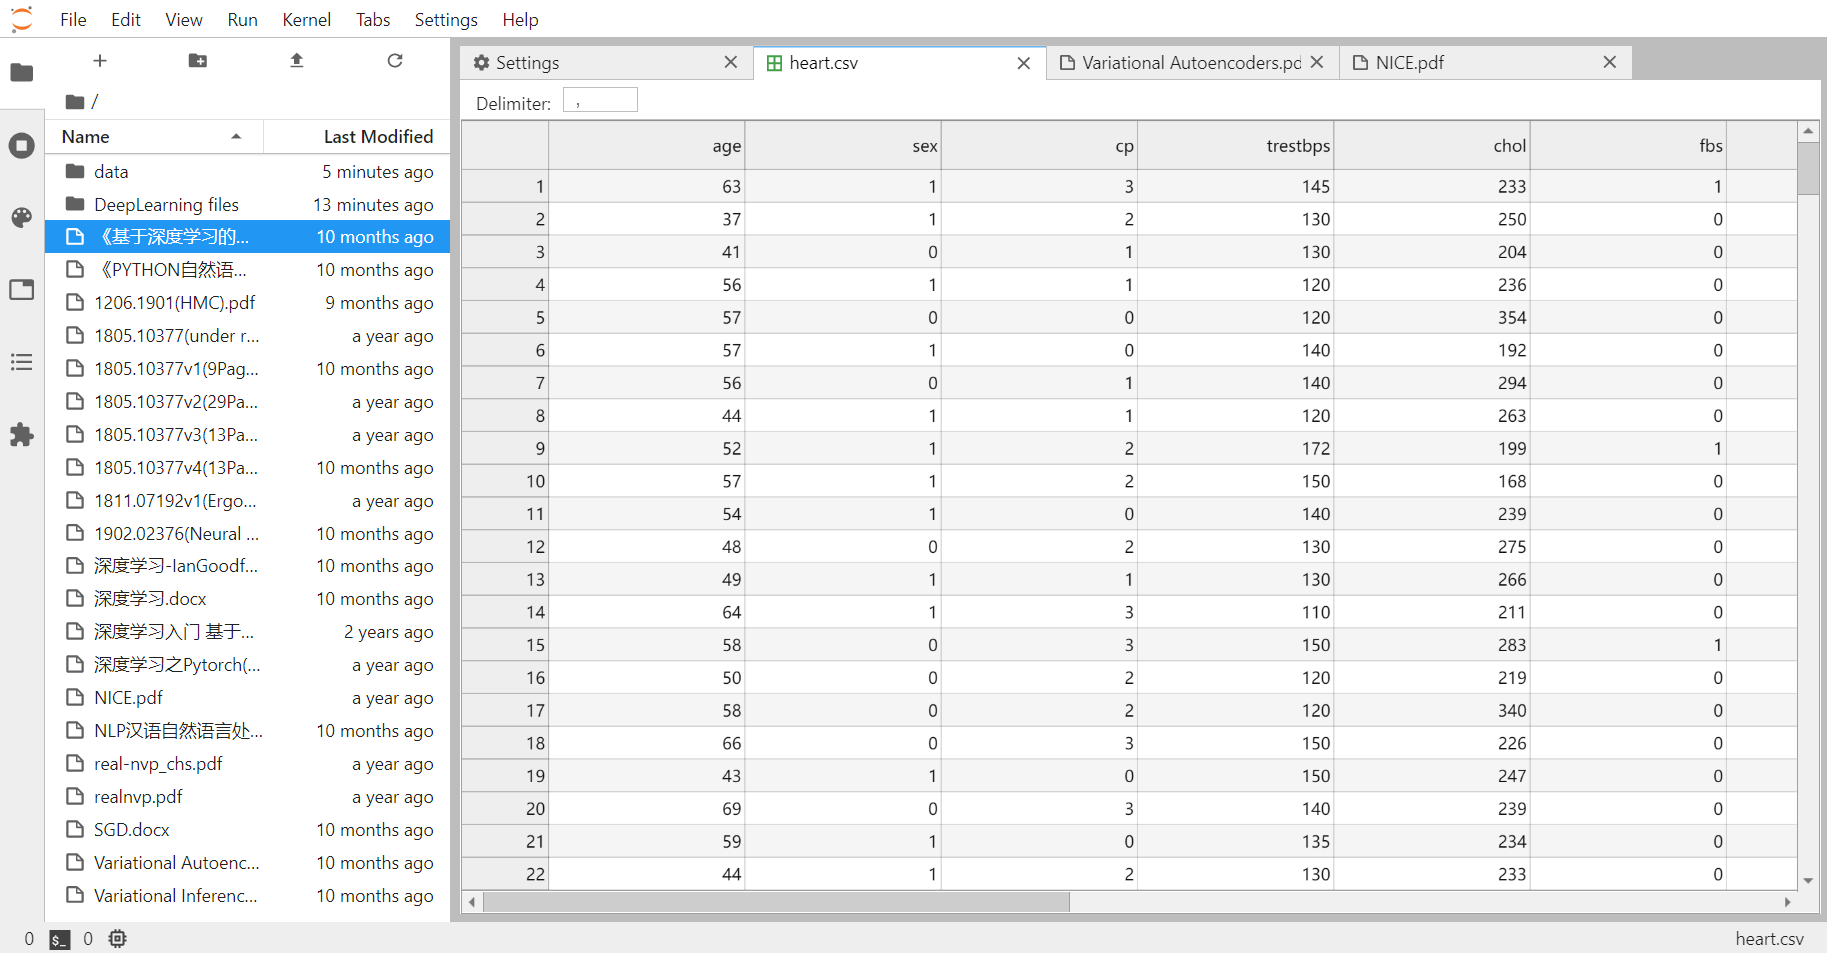Refresh the file browser listing
Viewport: 1827px width, 953px height.
[x=395, y=60]
